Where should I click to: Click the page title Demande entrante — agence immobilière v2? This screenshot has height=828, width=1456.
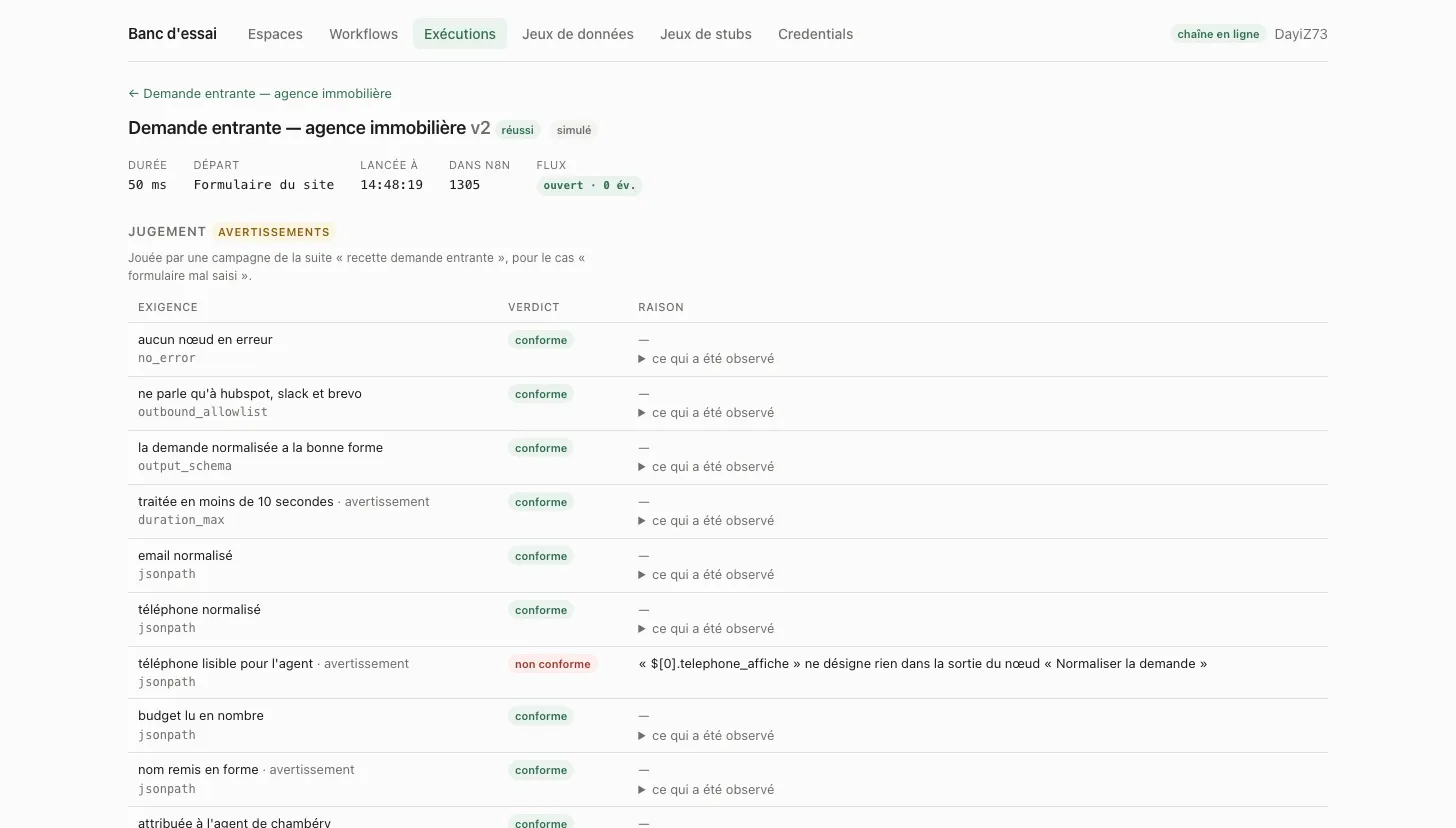tap(309, 128)
